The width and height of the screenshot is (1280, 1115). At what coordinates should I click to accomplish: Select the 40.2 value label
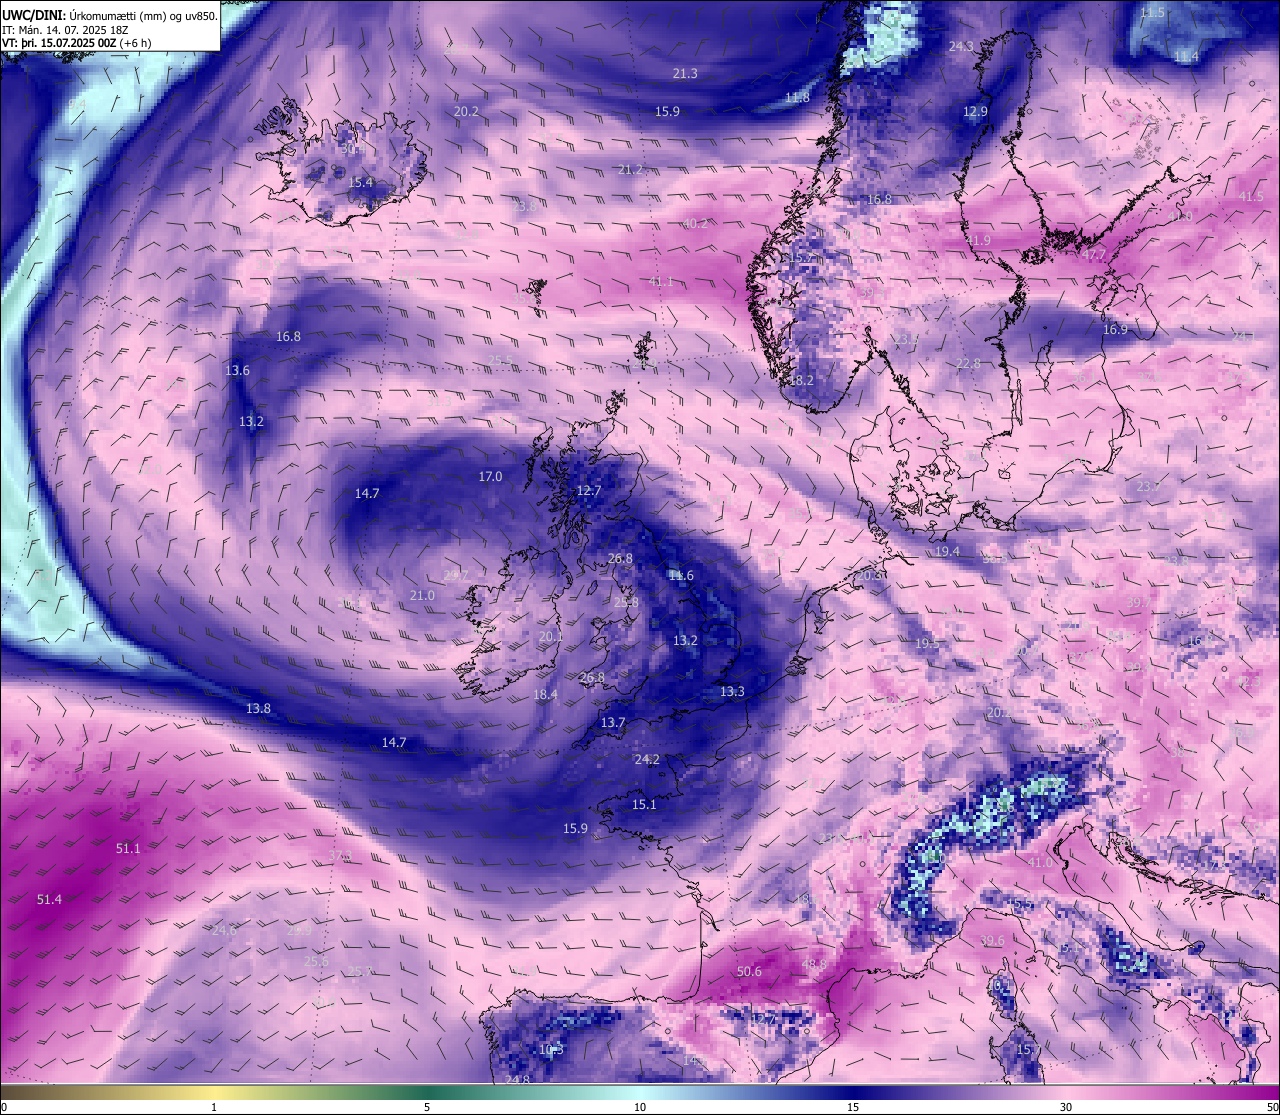point(695,224)
